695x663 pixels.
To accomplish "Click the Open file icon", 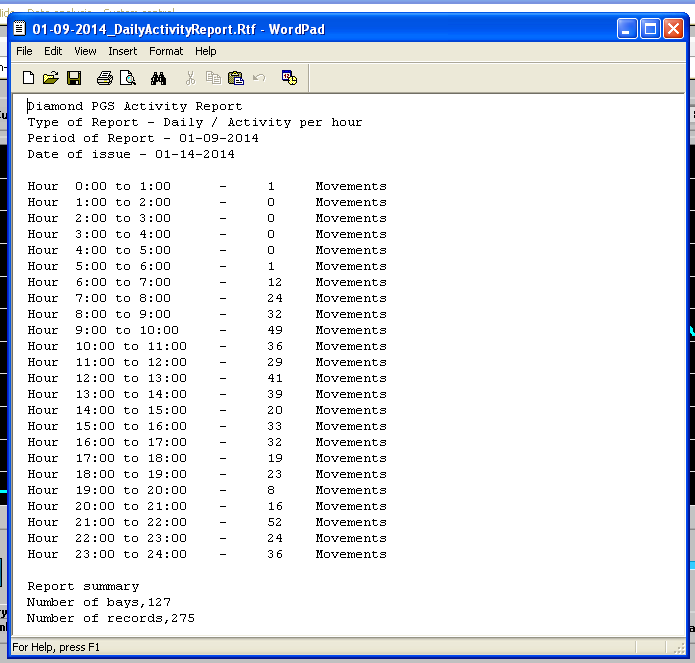I will [51, 78].
